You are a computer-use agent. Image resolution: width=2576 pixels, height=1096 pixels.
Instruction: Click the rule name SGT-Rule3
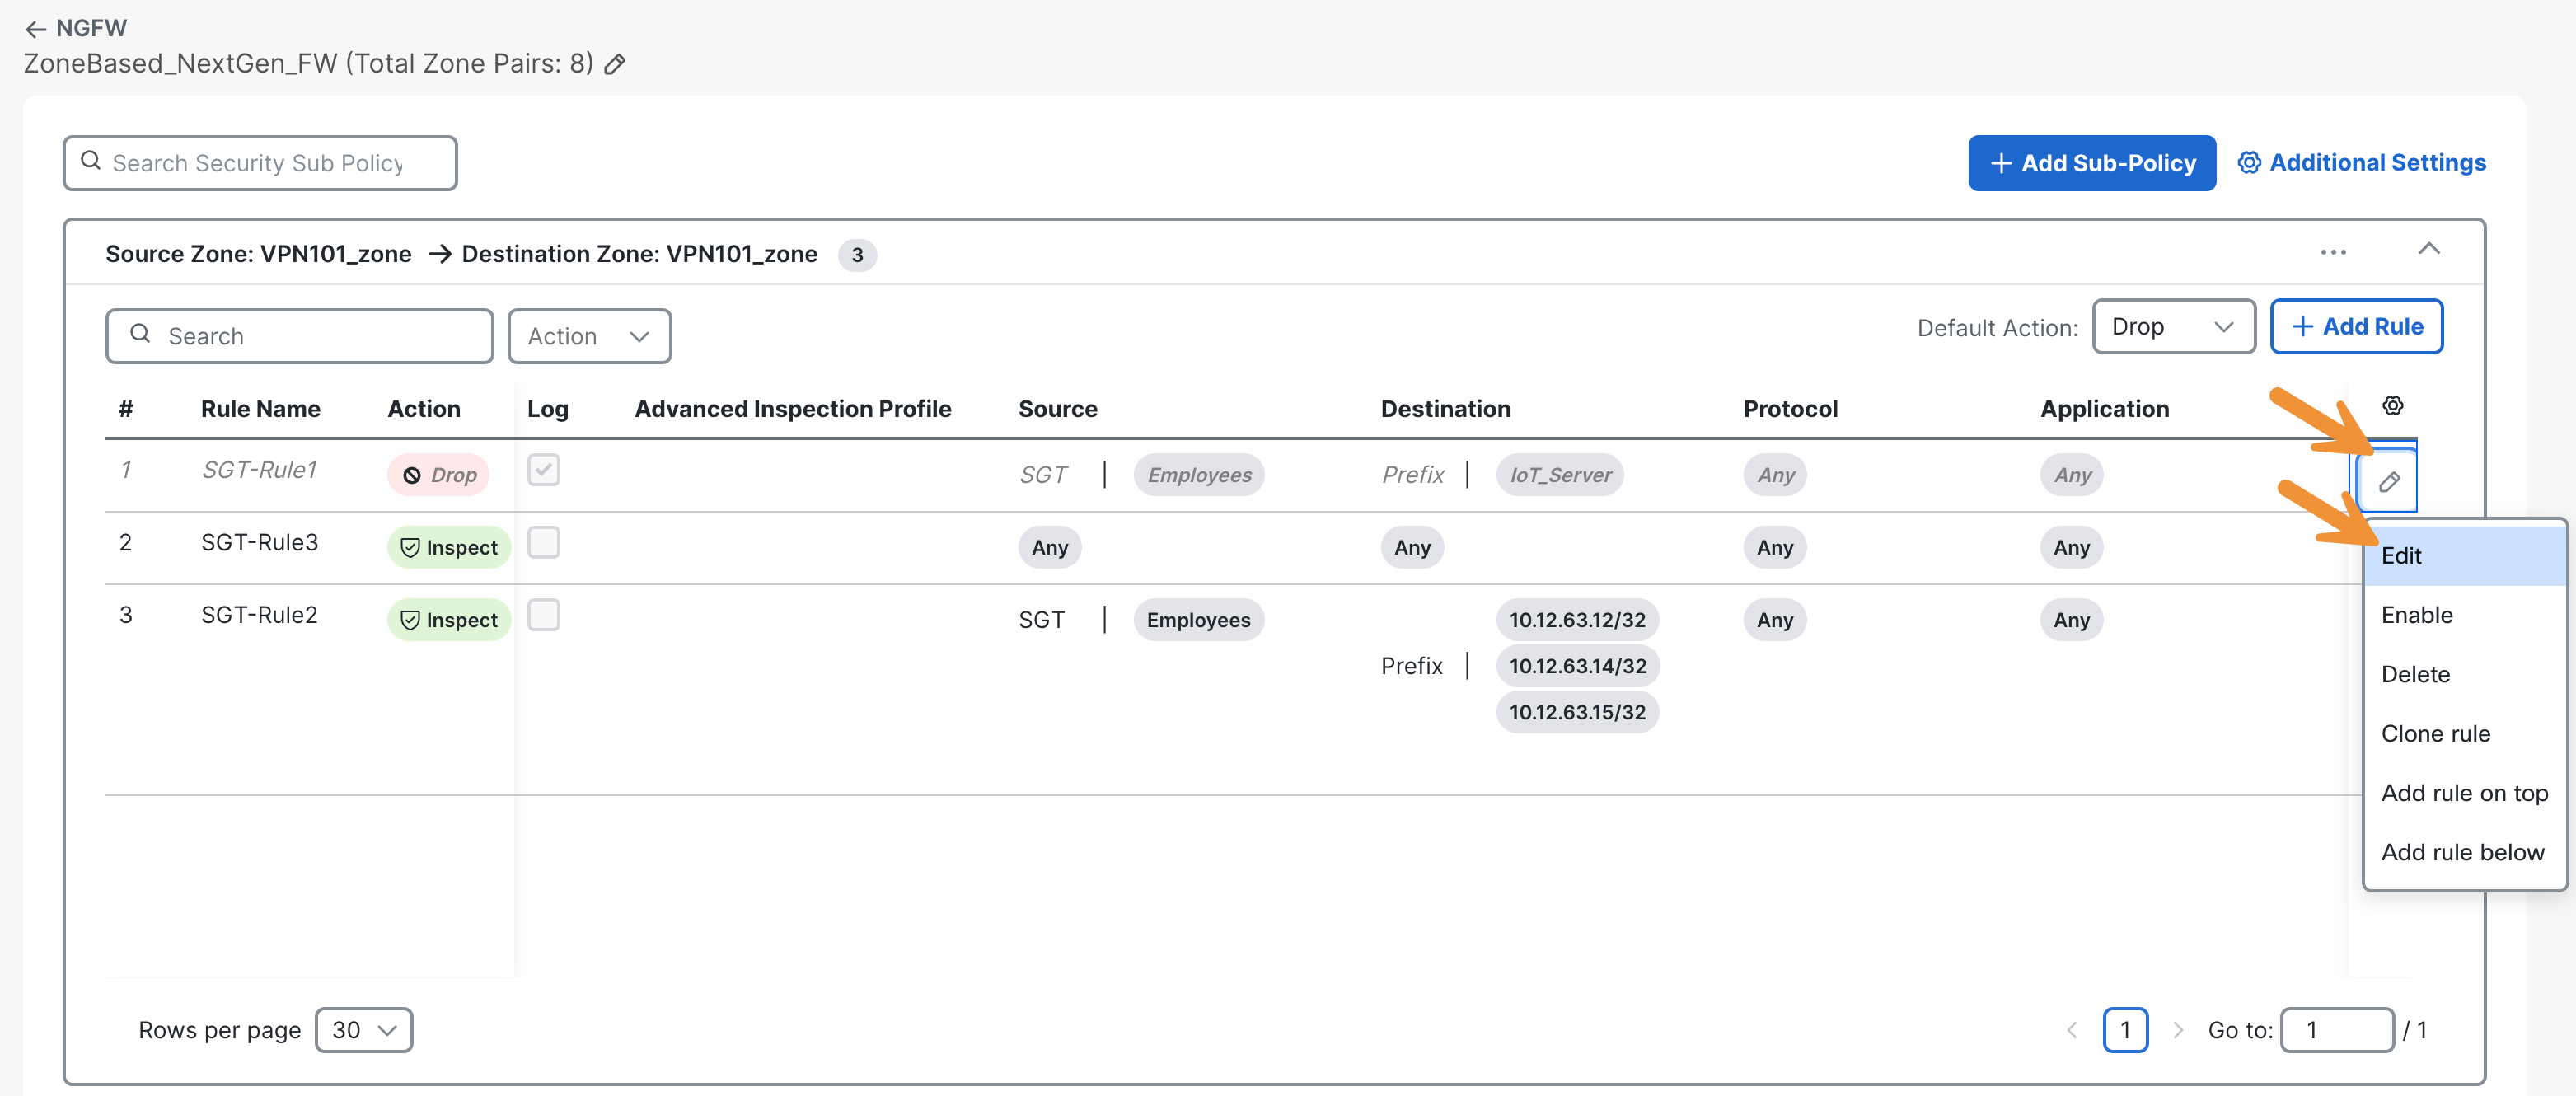260,543
